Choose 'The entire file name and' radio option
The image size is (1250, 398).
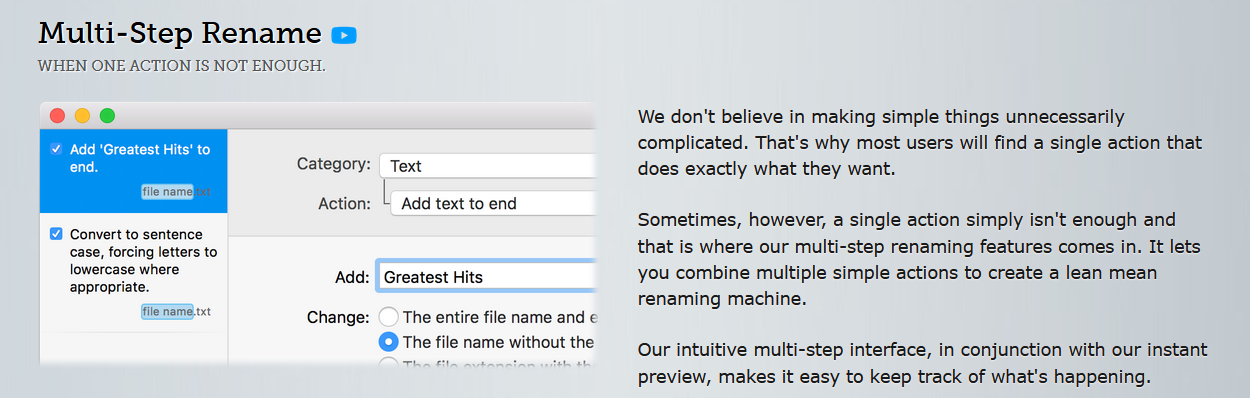pyautogui.click(x=388, y=317)
